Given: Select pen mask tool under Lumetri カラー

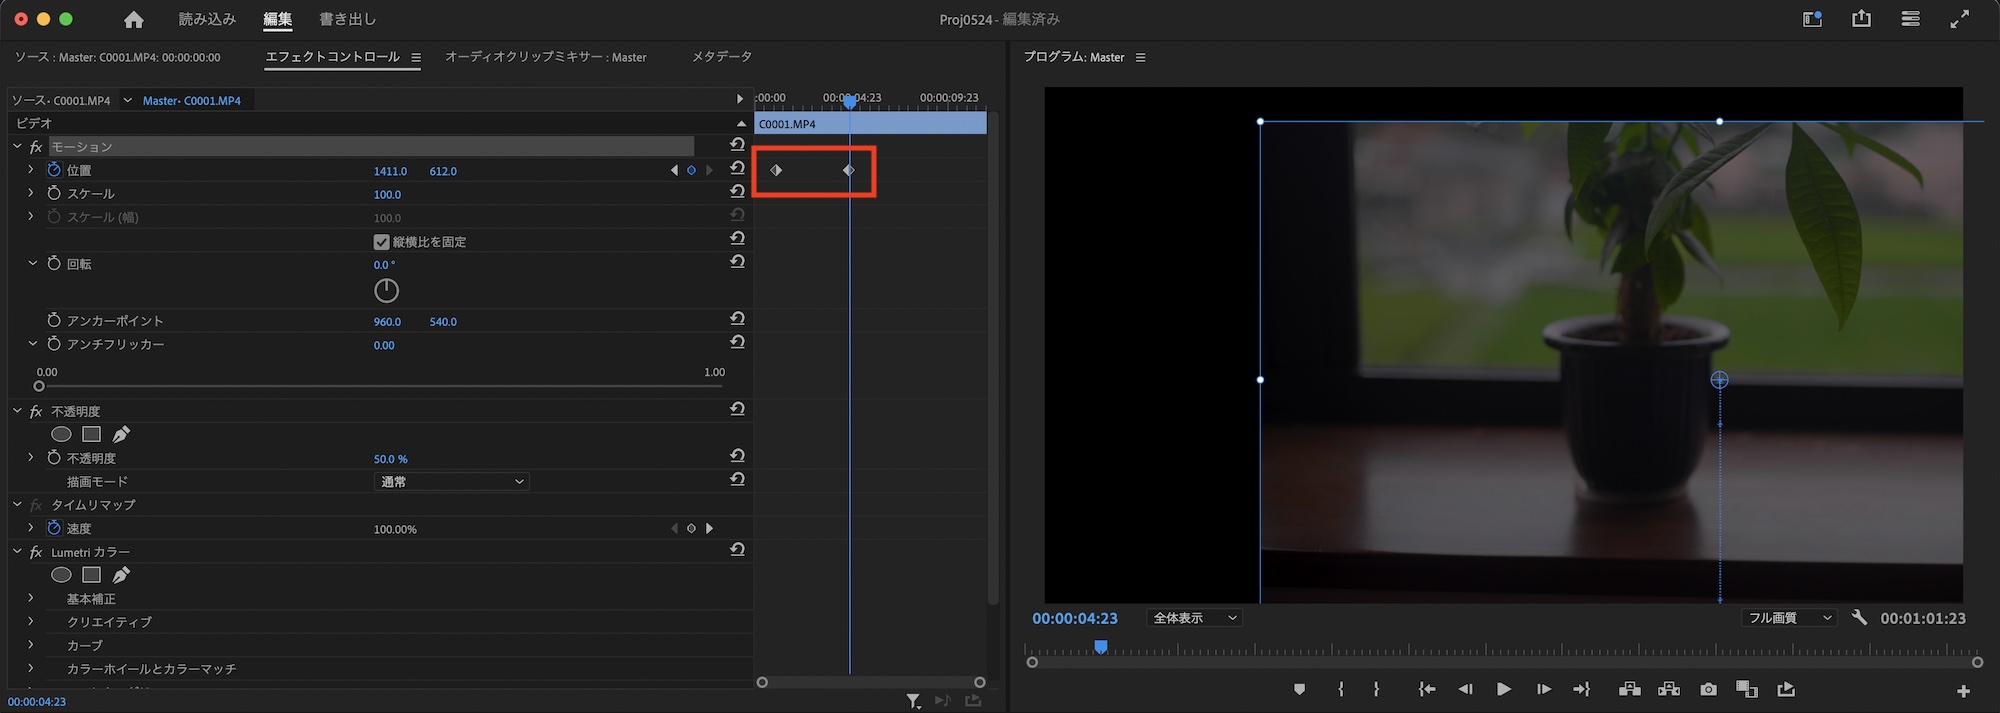Looking at the screenshot, I should coord(121,575).
